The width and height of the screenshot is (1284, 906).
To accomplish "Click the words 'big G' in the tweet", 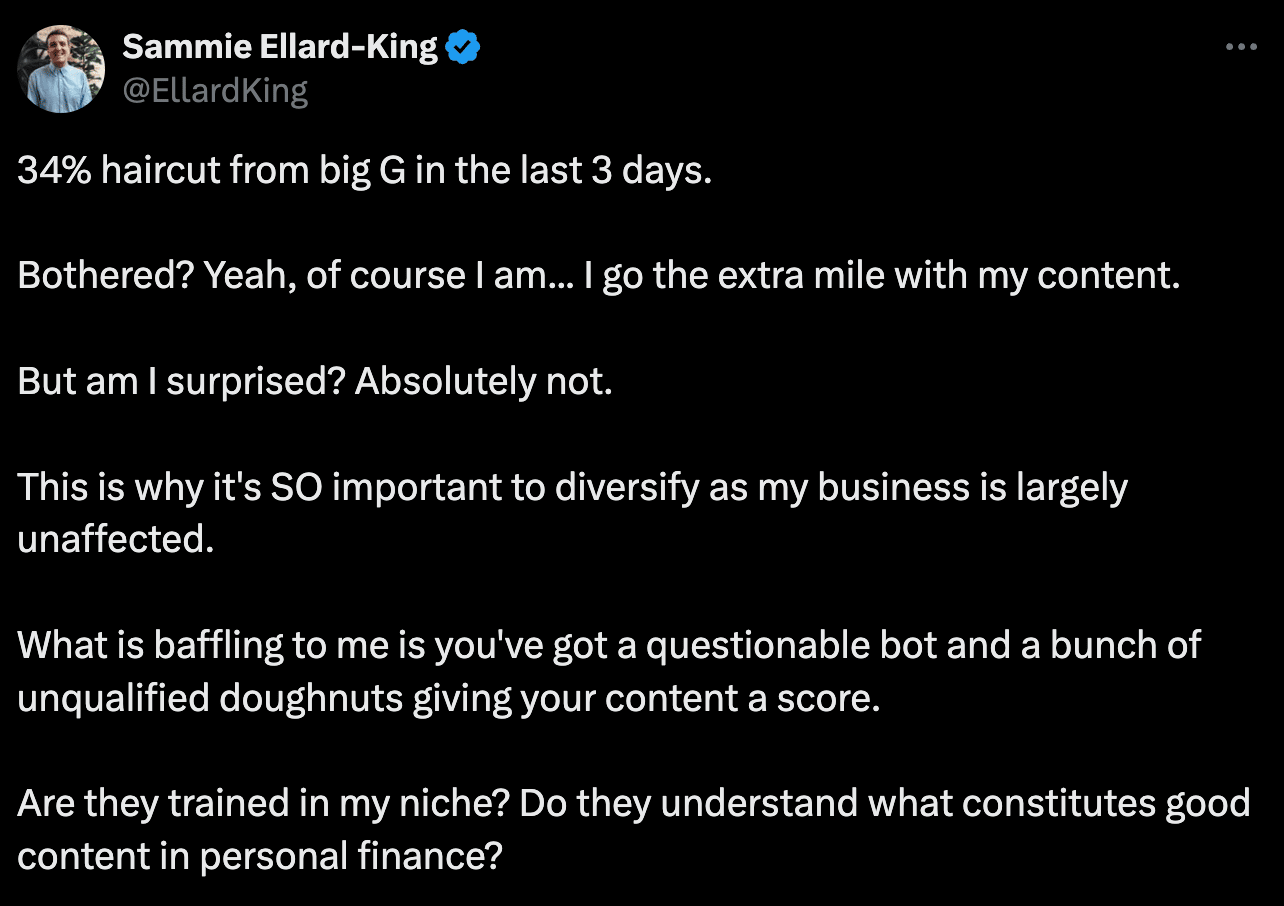I will 363,172.
